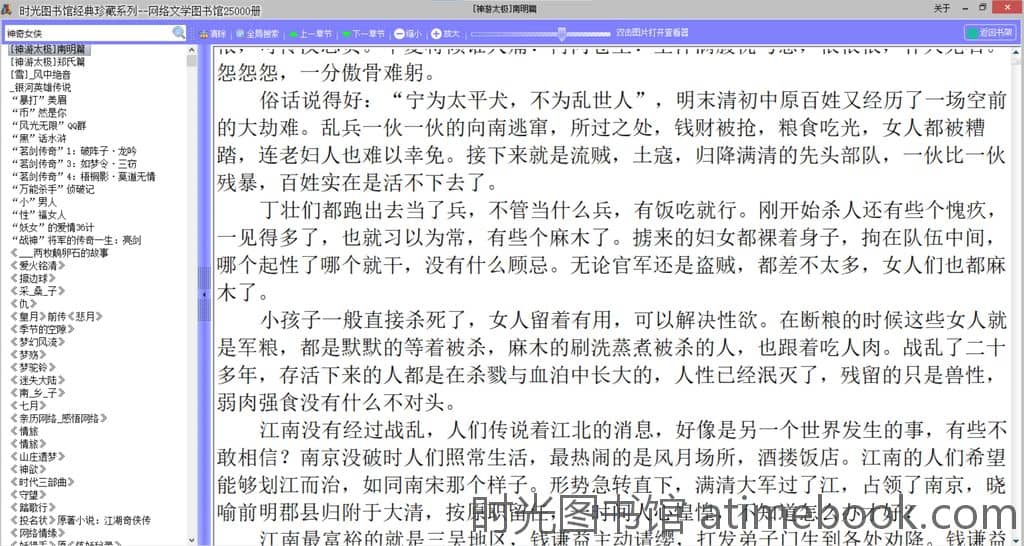
Task: Click the 清除 (clear) toolbar icon
Action: (212, 33)
